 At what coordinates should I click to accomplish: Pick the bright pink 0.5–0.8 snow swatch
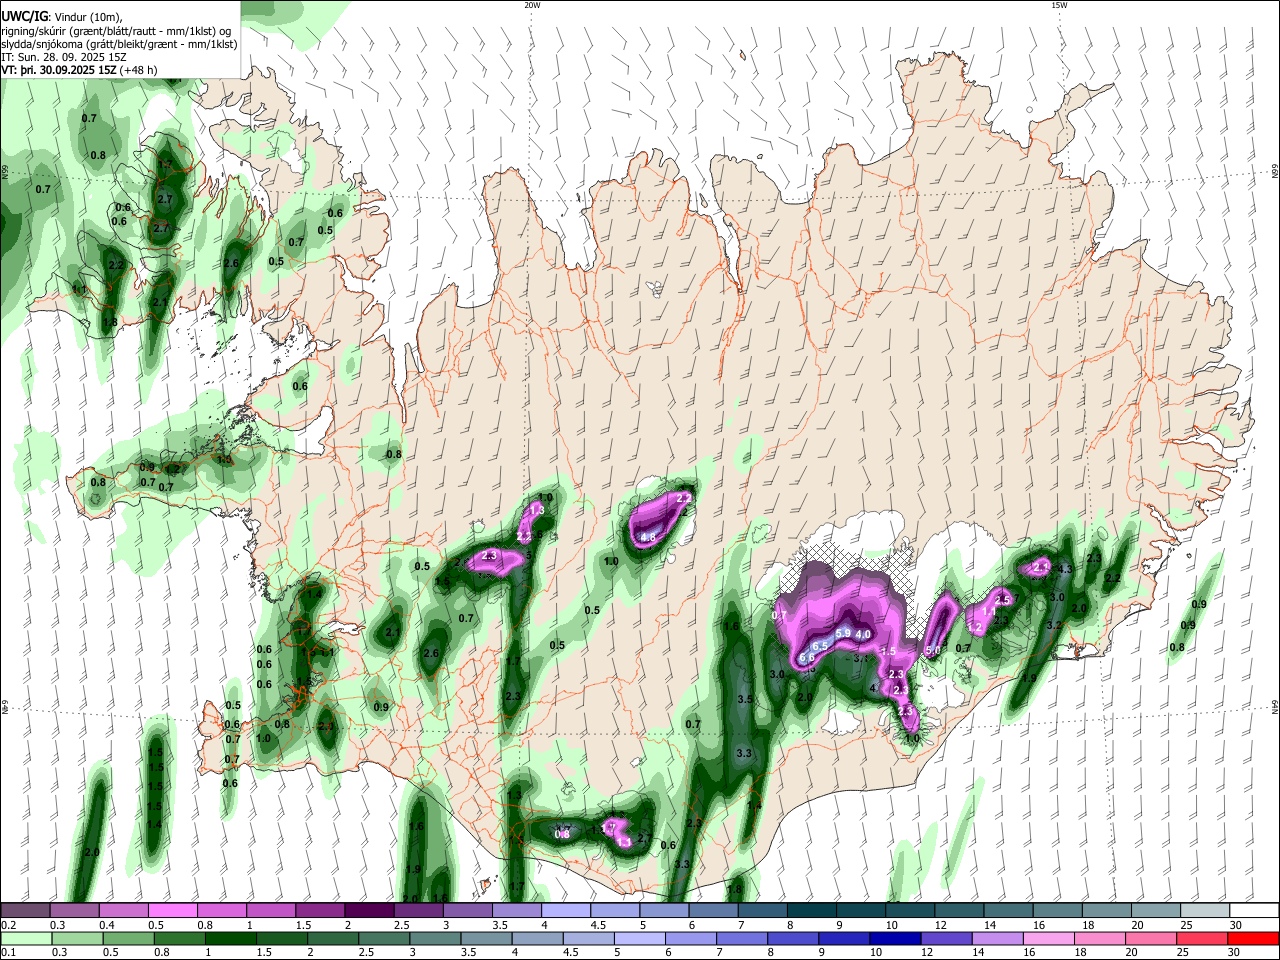tap(173, 911)
